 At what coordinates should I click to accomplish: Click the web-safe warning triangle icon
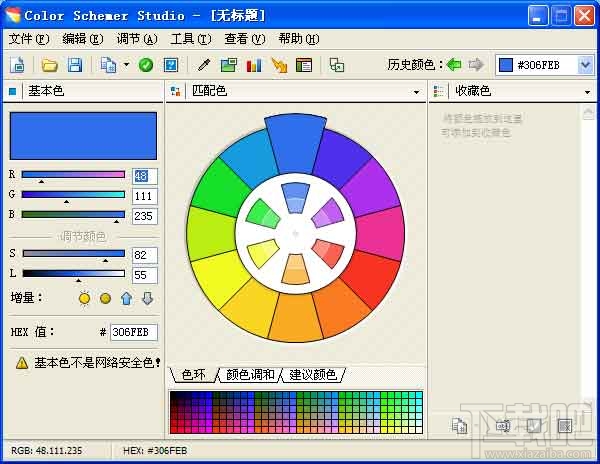tap(22, 363)
